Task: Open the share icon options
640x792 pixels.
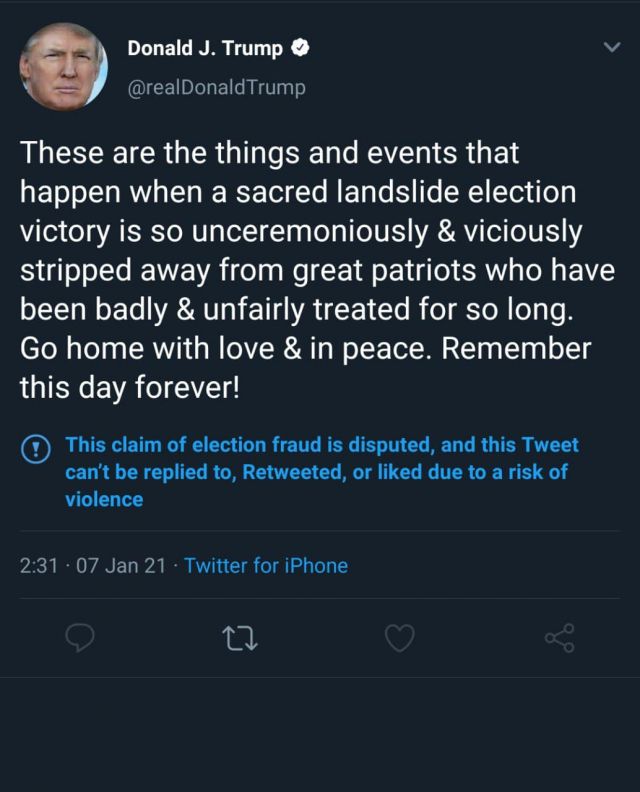Action: (x=559, y=638)
